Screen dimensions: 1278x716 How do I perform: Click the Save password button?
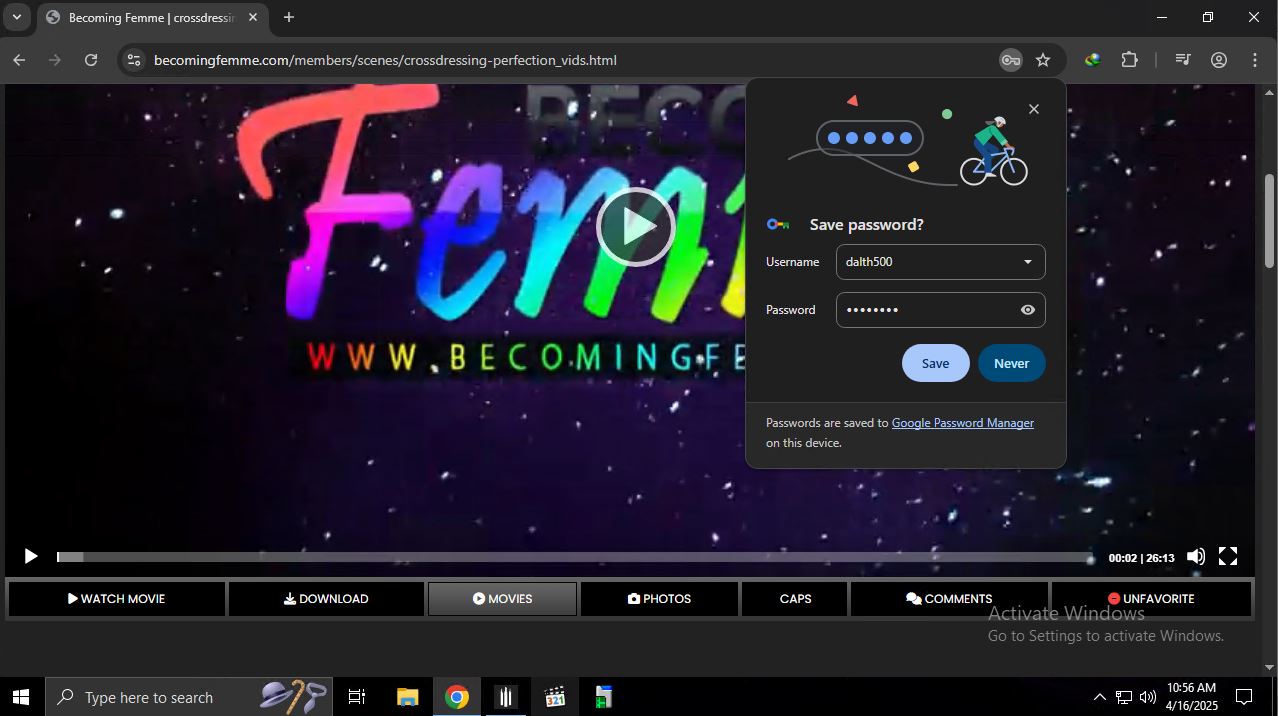click(x=935, y=363)
